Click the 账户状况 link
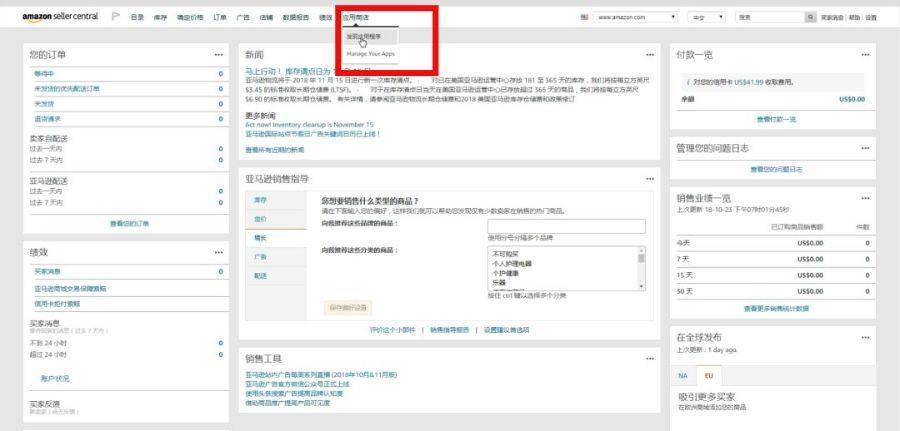900x431 pixels. coord(55,378)
